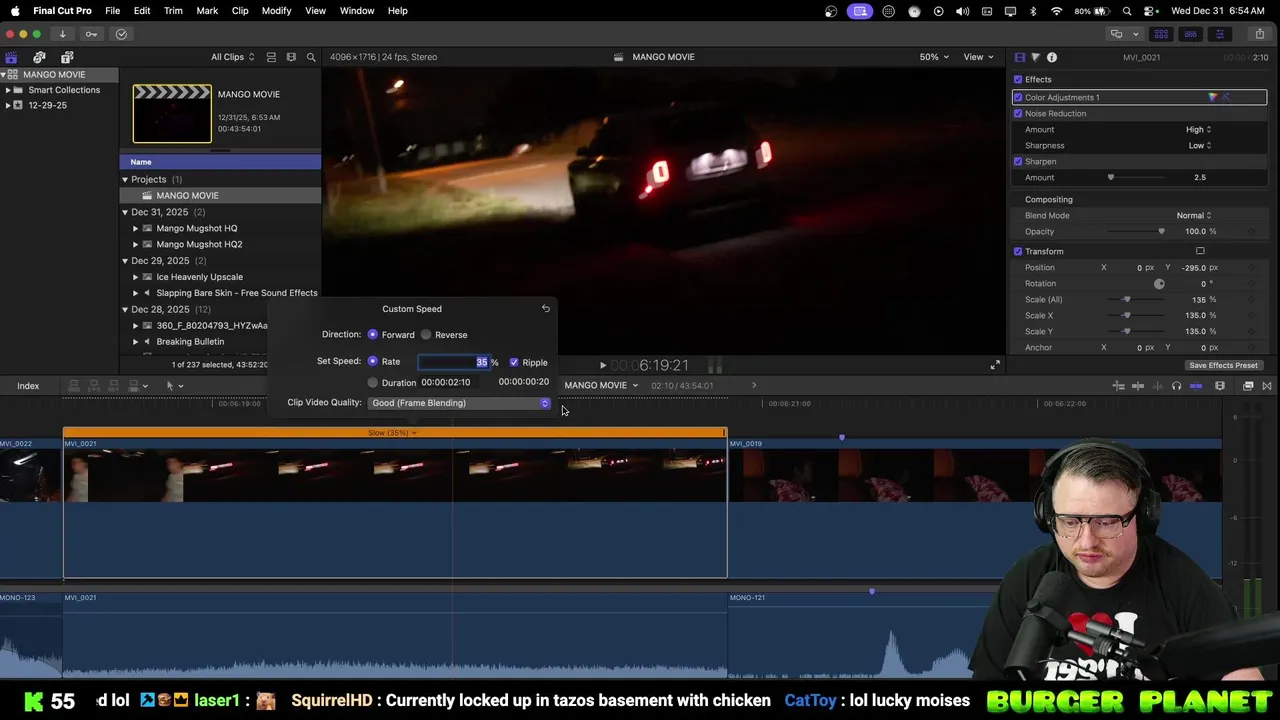Open the Info inspector icon
The height and width of the screenshot is (720, 1280).
tap(1052, 57)
